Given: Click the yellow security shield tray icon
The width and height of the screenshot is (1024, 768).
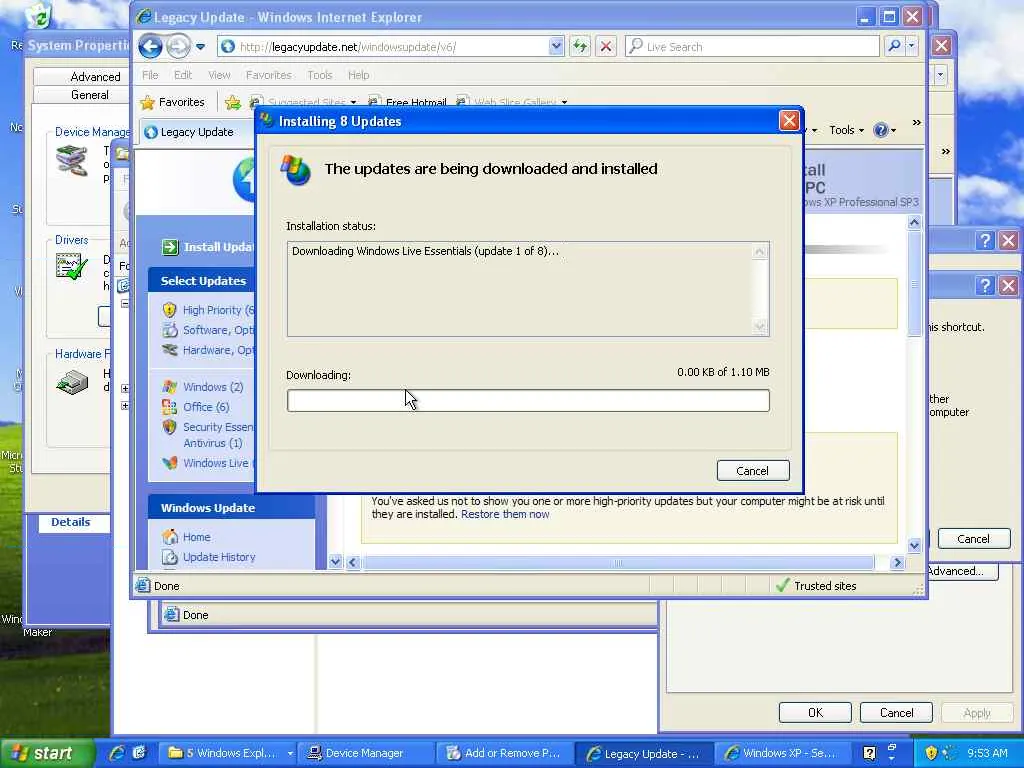Looking at the screenshot, I should [931, 753].
